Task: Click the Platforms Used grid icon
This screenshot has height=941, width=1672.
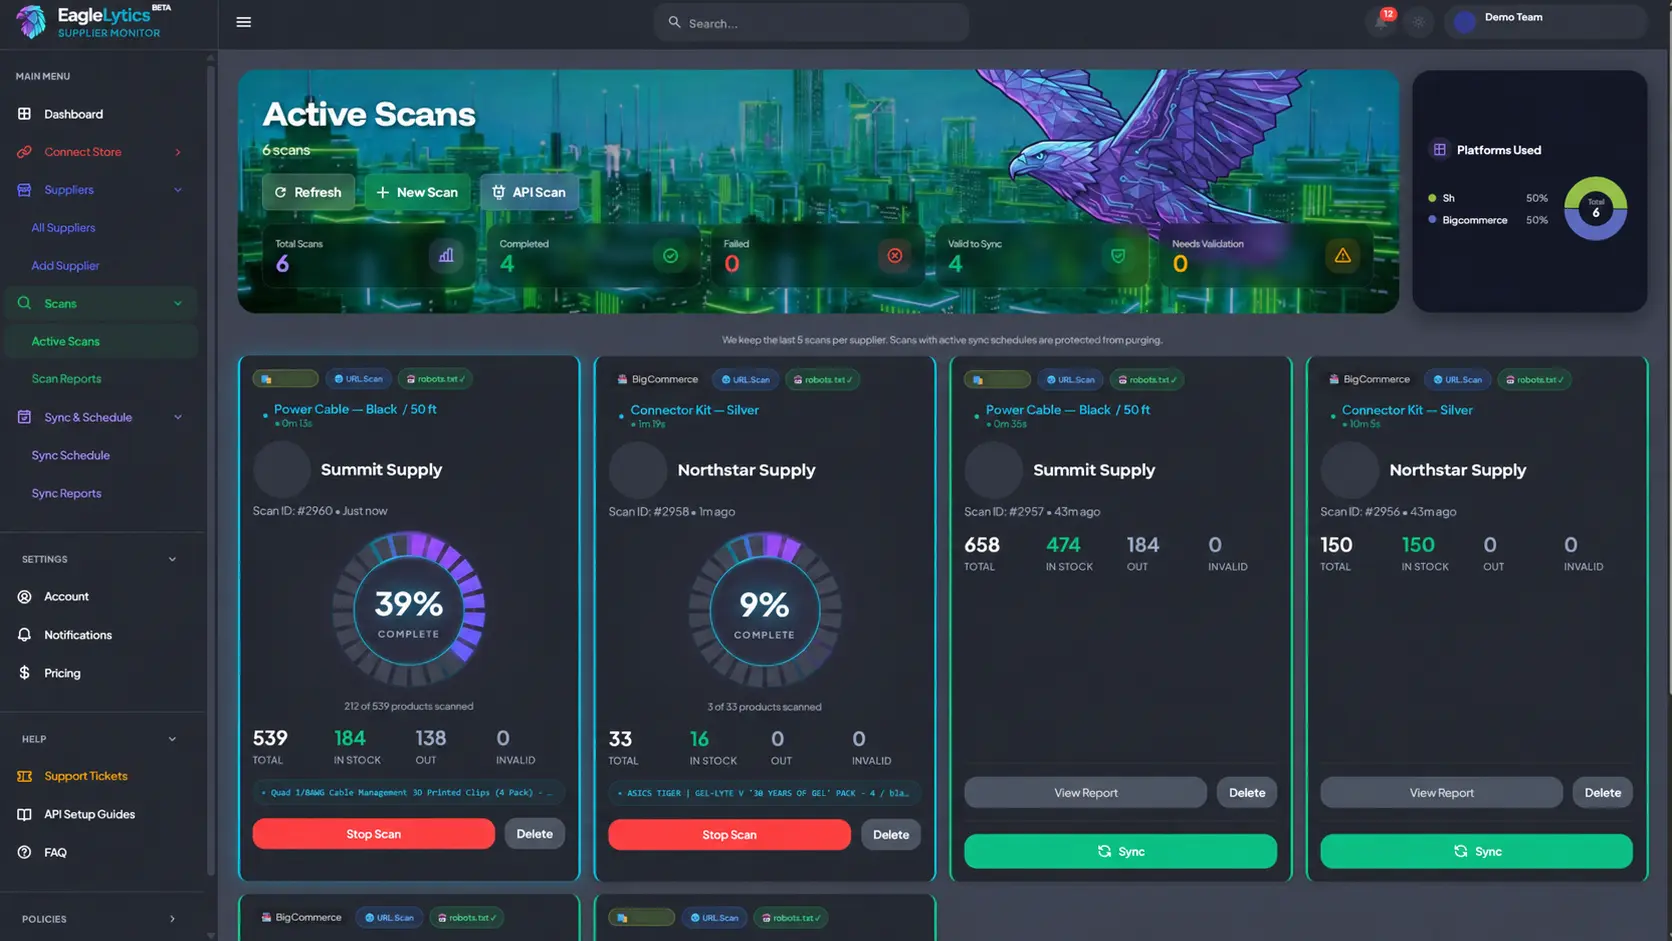Action: 1439,150
